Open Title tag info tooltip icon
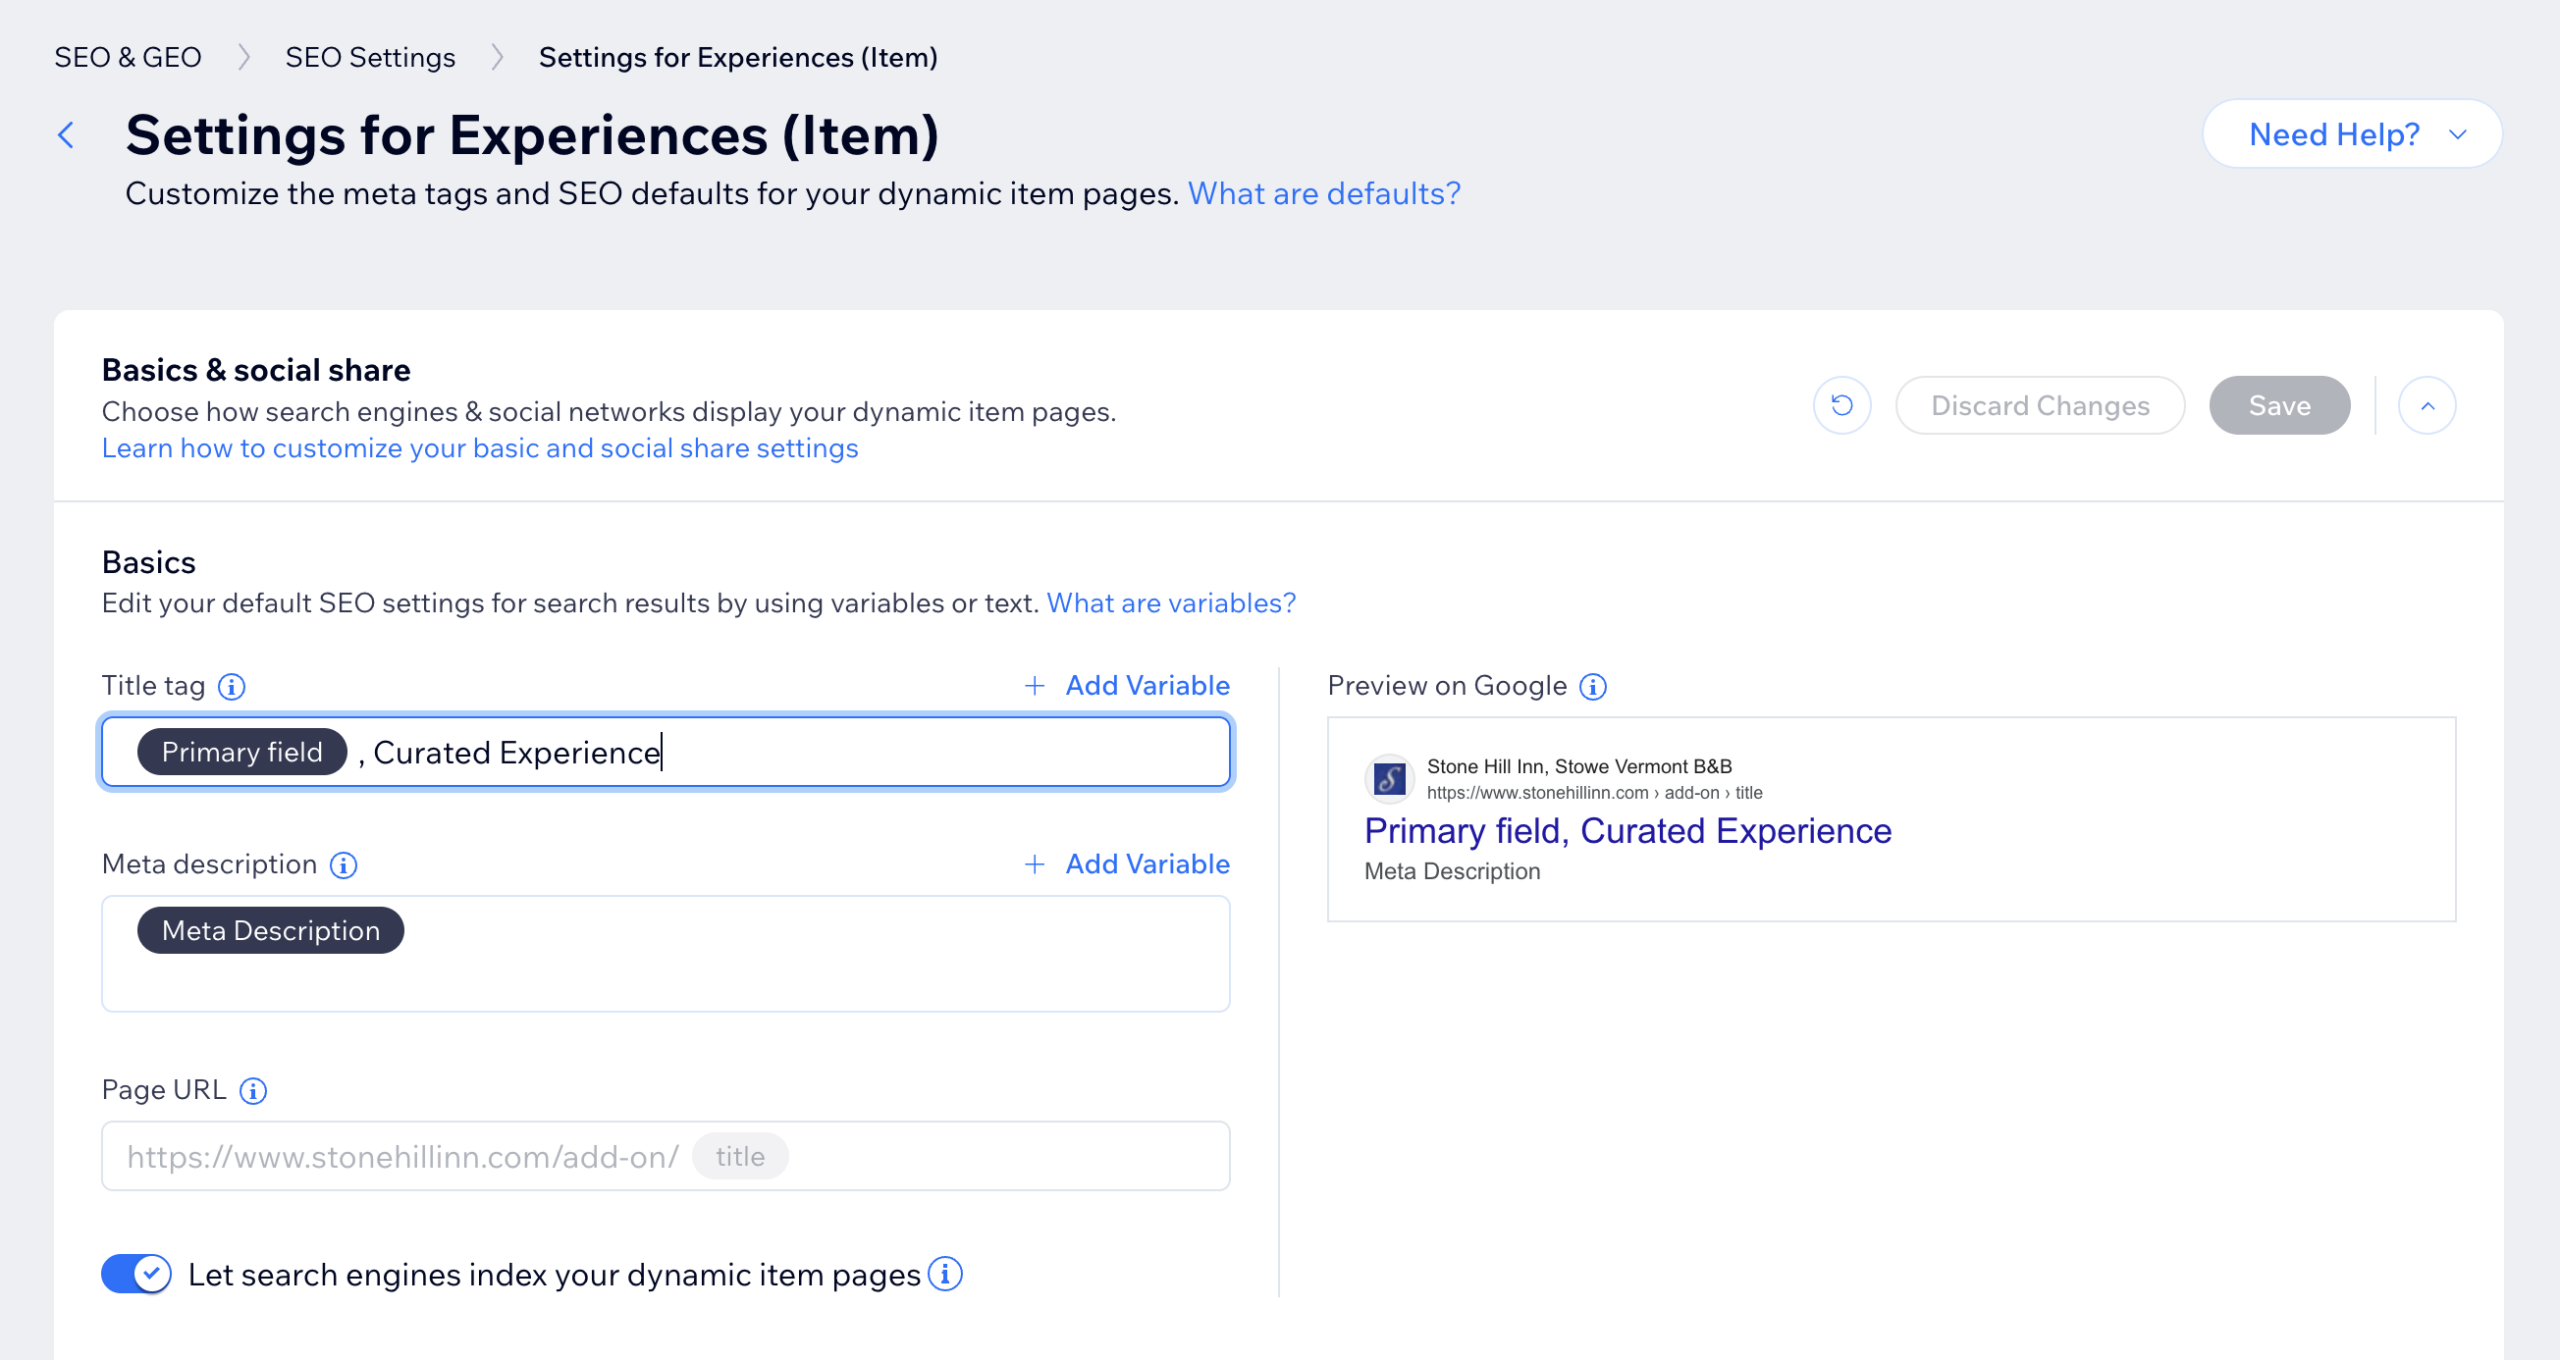This screenshot has height=1360, width=2560. point(232,687)
